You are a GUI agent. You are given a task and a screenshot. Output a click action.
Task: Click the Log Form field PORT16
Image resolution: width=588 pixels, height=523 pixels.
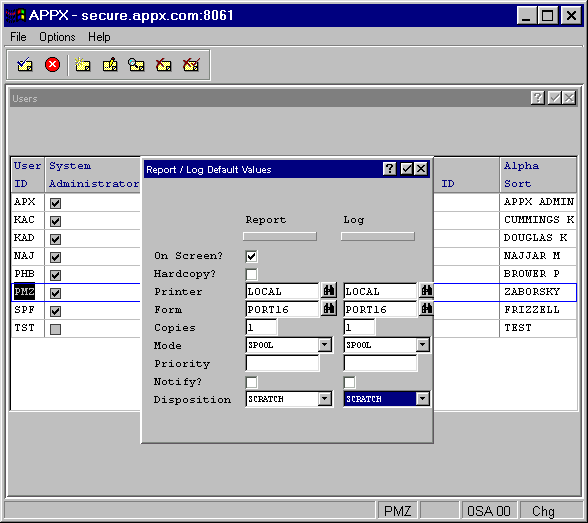coord(380,309)
